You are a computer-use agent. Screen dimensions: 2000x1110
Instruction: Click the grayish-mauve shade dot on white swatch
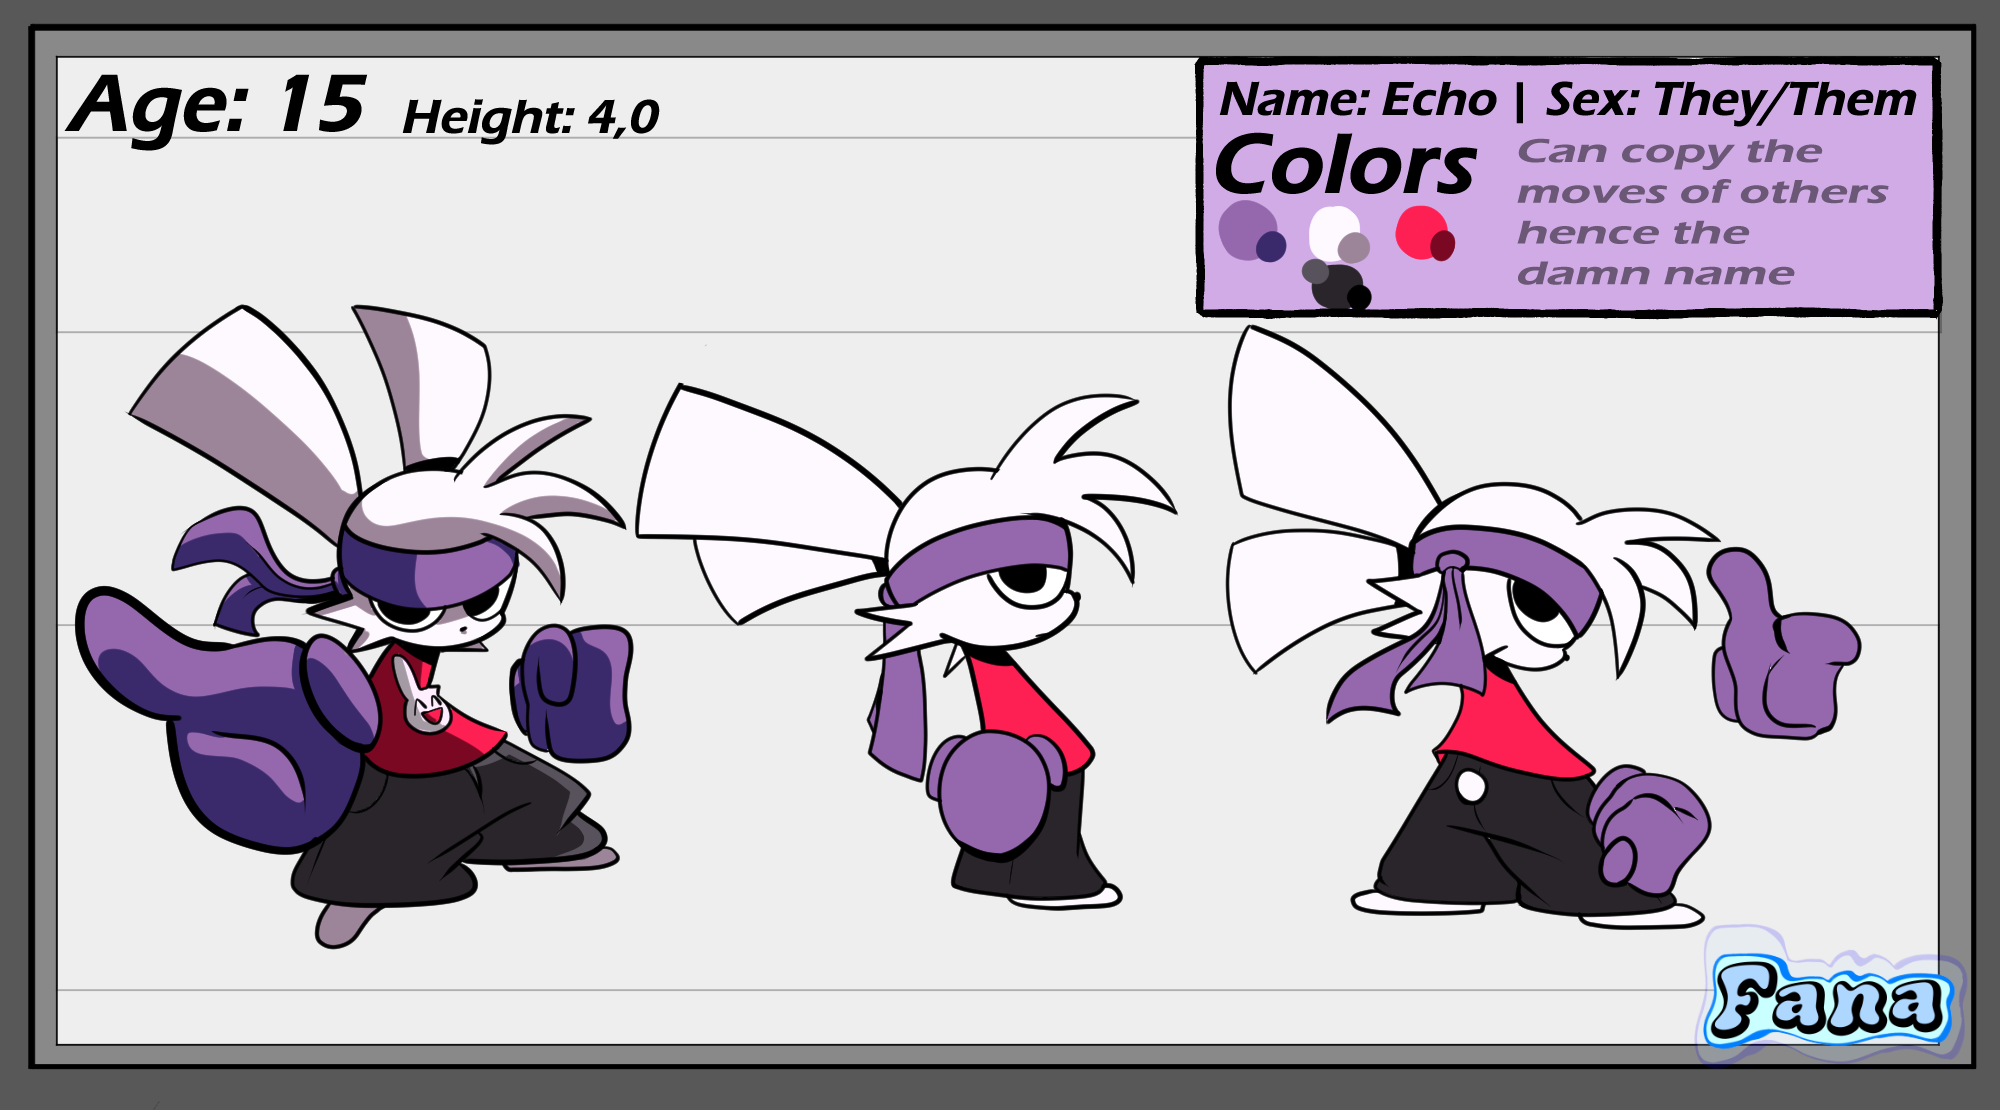(x=1353, y=247)
